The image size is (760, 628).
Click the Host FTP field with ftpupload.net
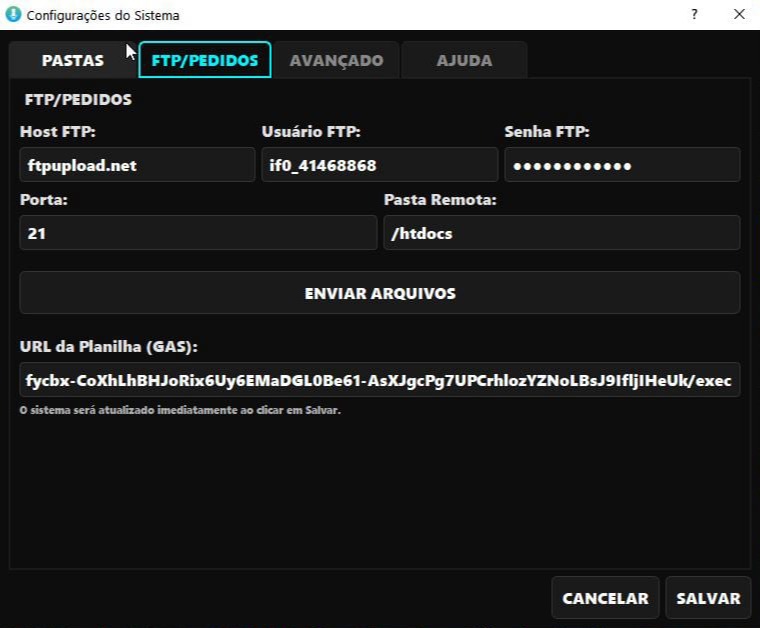(137, 165)
